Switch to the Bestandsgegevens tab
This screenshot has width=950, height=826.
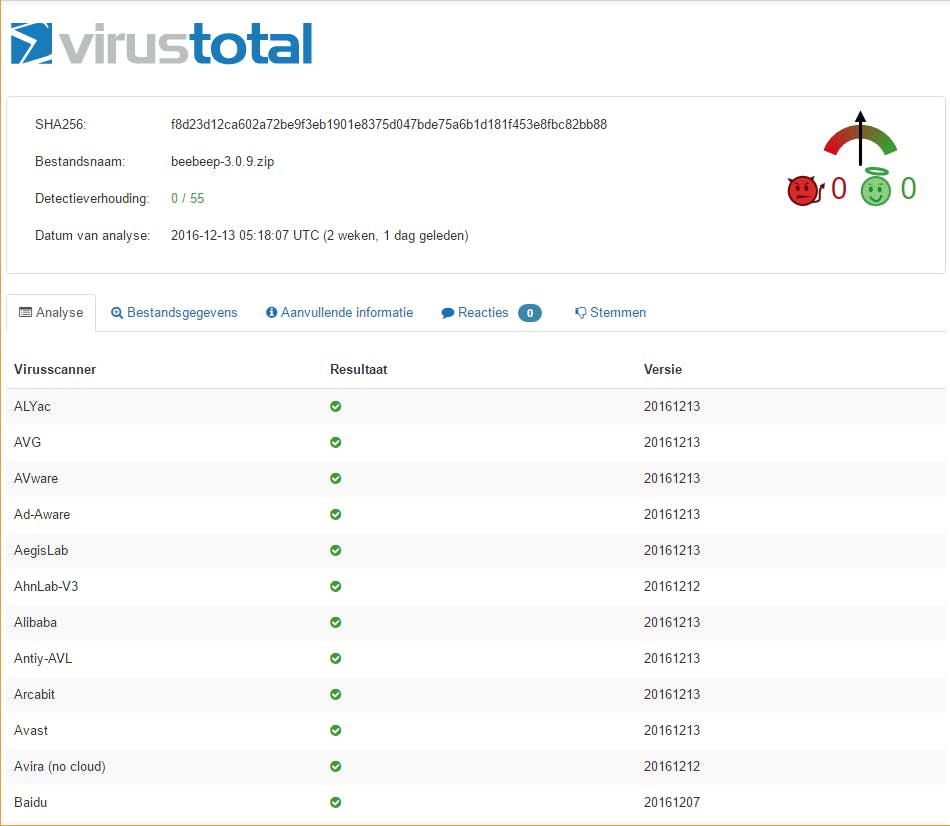[174, 313]
